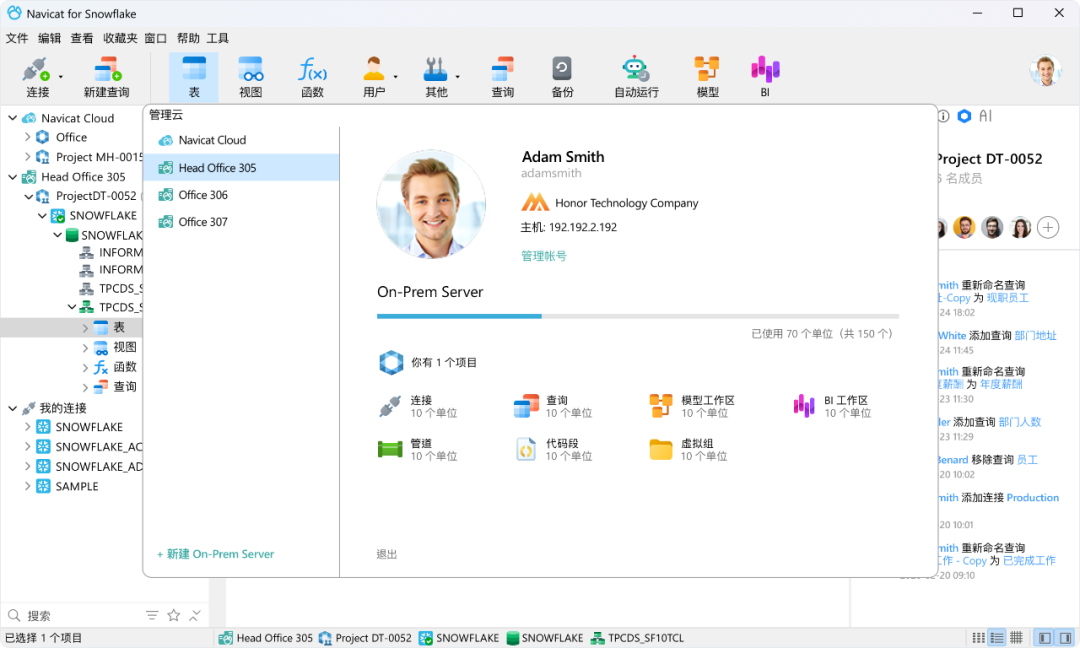Select Office 306 in the 管理云 list
Viewport: 1080px width, 648px height.
point(241,195)
